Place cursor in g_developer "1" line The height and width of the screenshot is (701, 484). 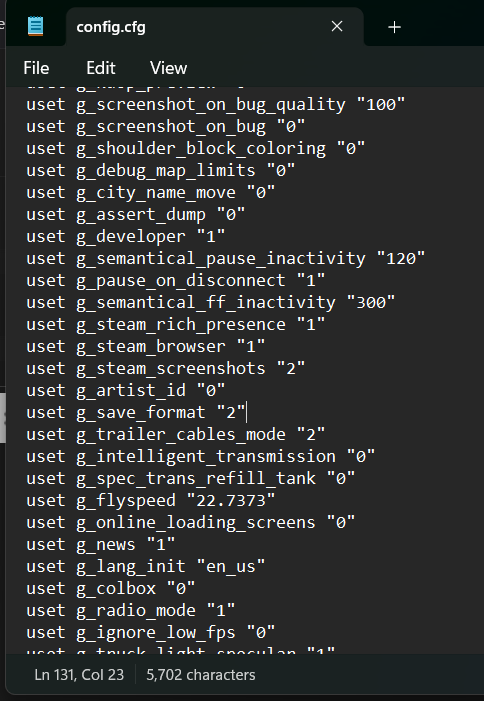pos(126,236)
